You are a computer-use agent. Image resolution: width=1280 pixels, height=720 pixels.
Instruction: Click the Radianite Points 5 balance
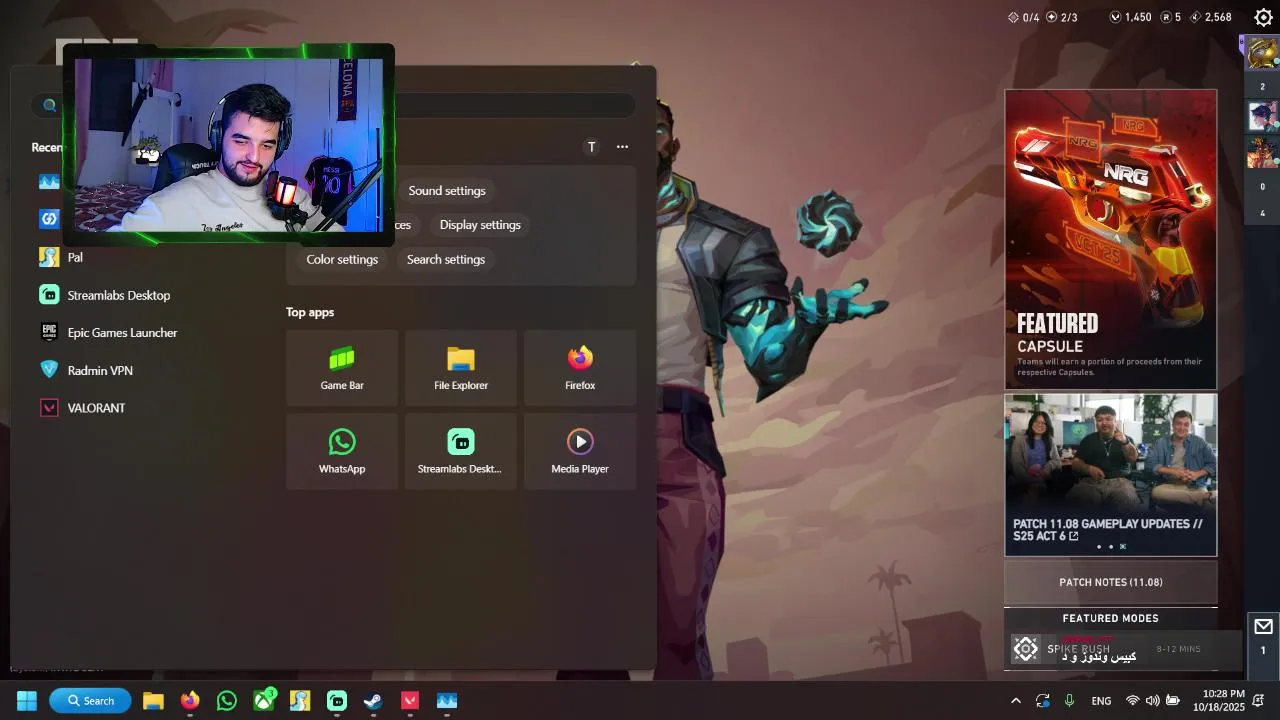(x=1171, y=17)
